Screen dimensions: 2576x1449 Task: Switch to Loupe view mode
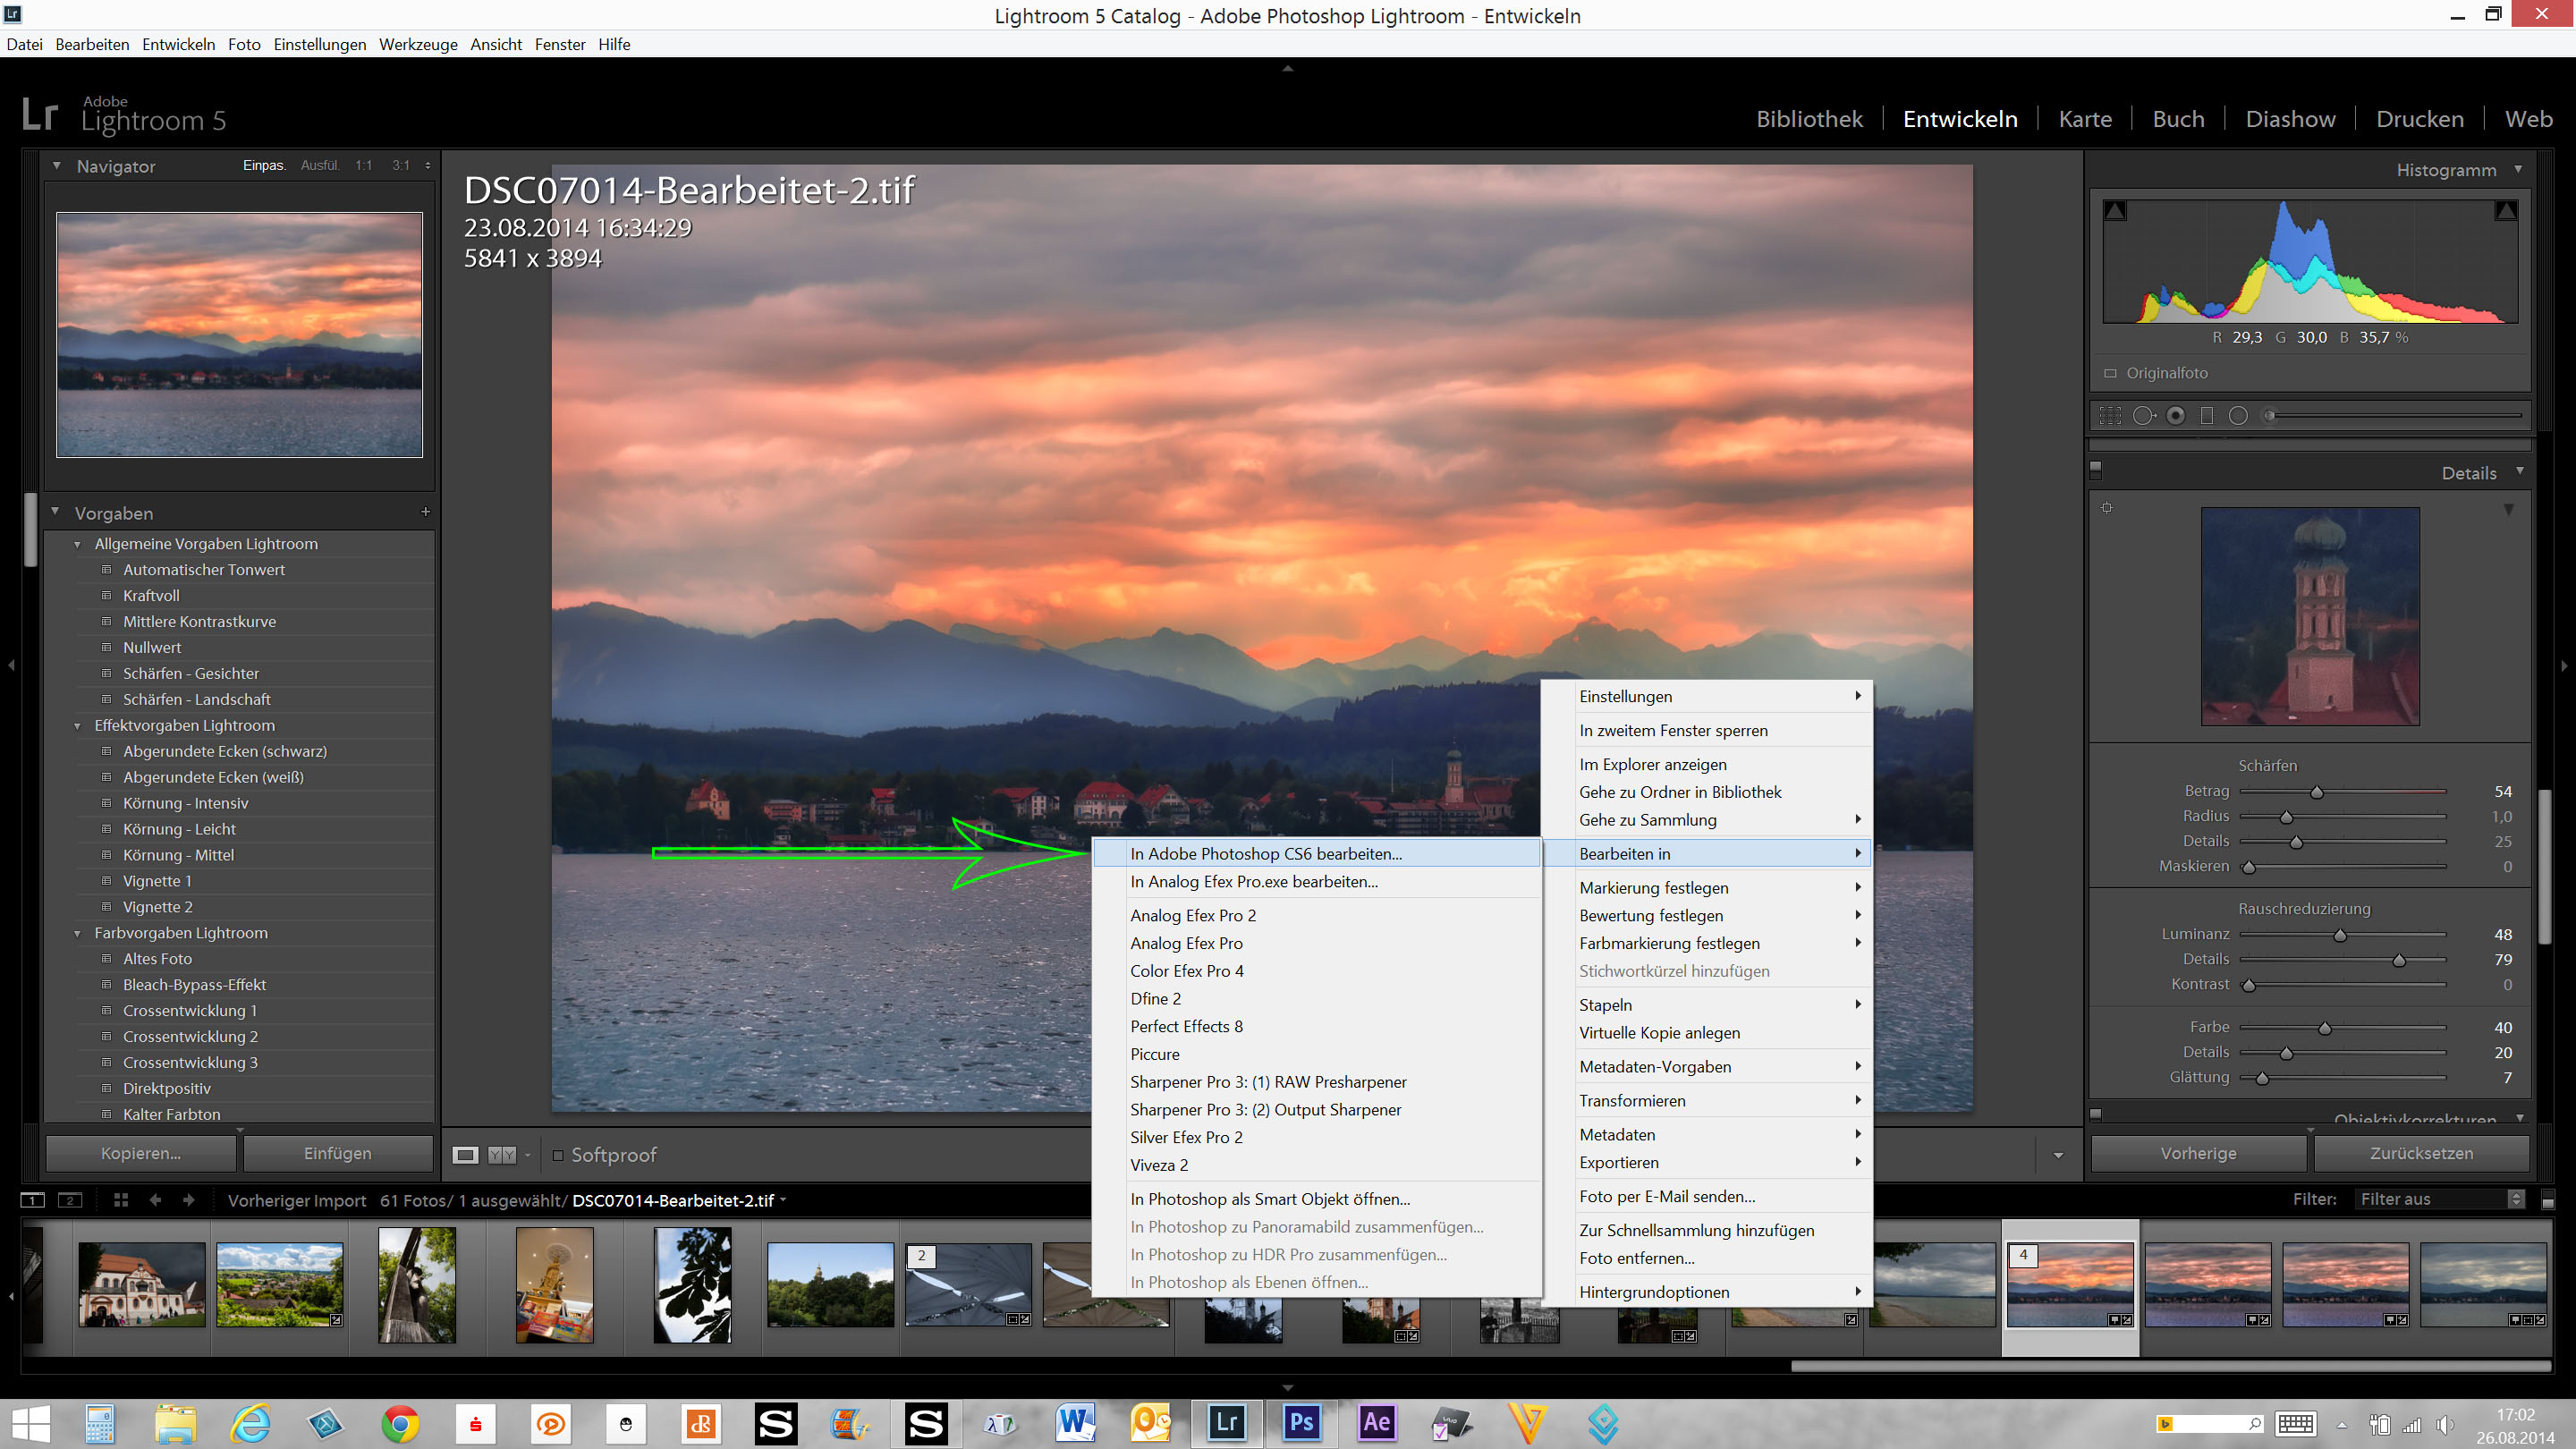click(x=465, y=1155)
